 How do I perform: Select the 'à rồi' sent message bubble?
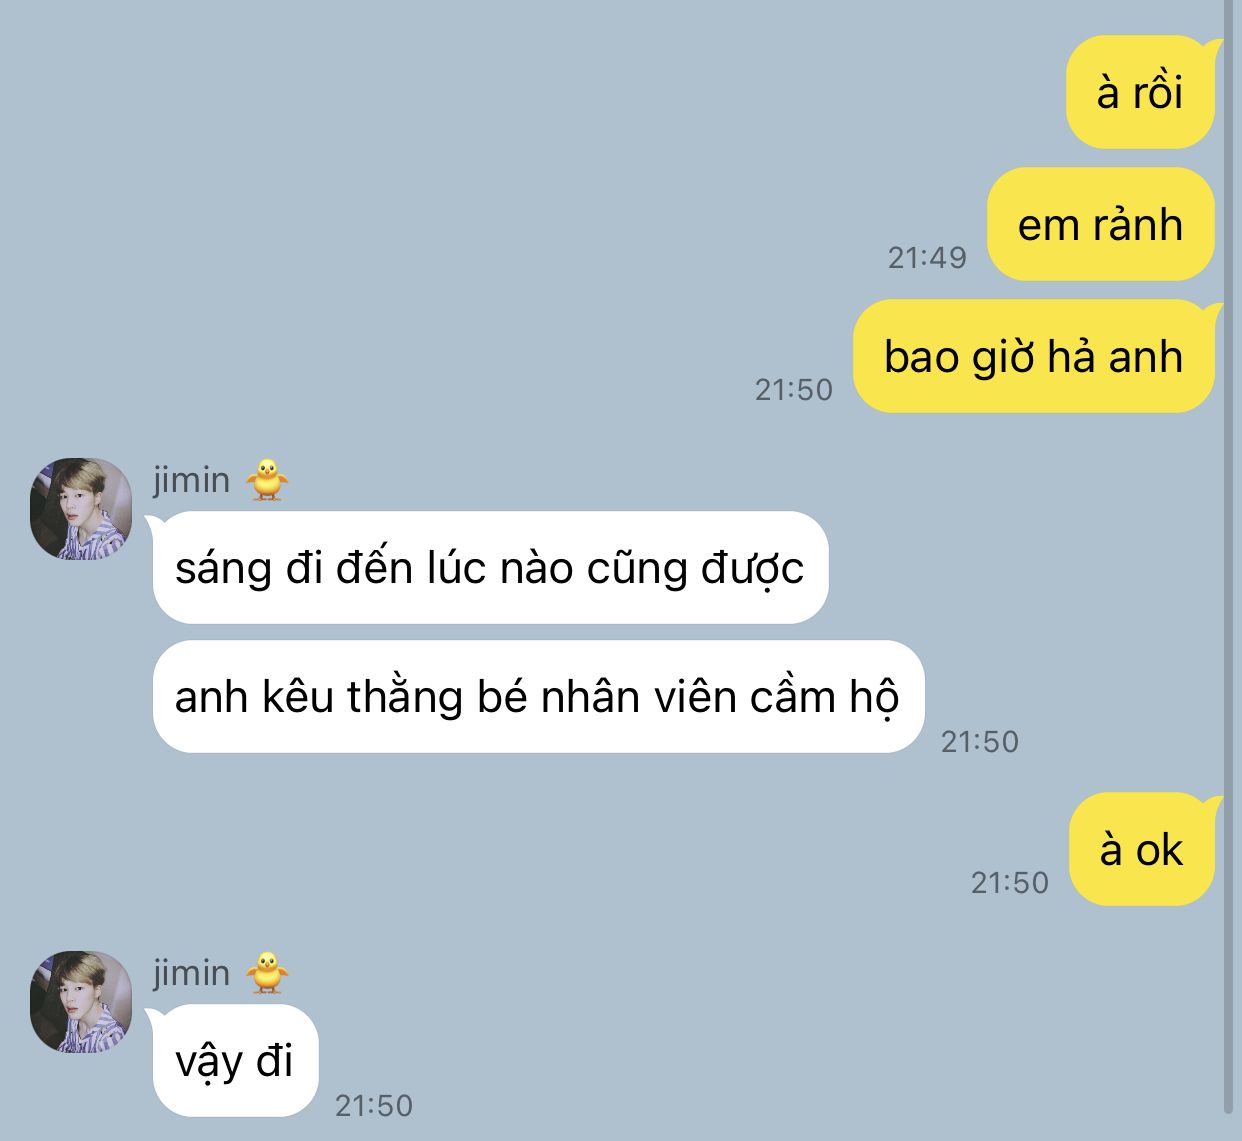coord(1141,92)
